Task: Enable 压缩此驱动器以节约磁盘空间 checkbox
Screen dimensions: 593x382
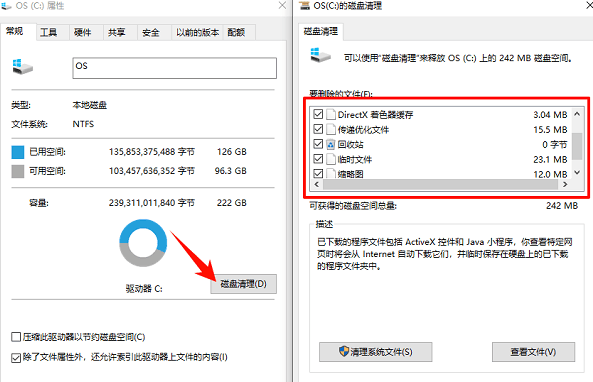Action: [16, 337]
